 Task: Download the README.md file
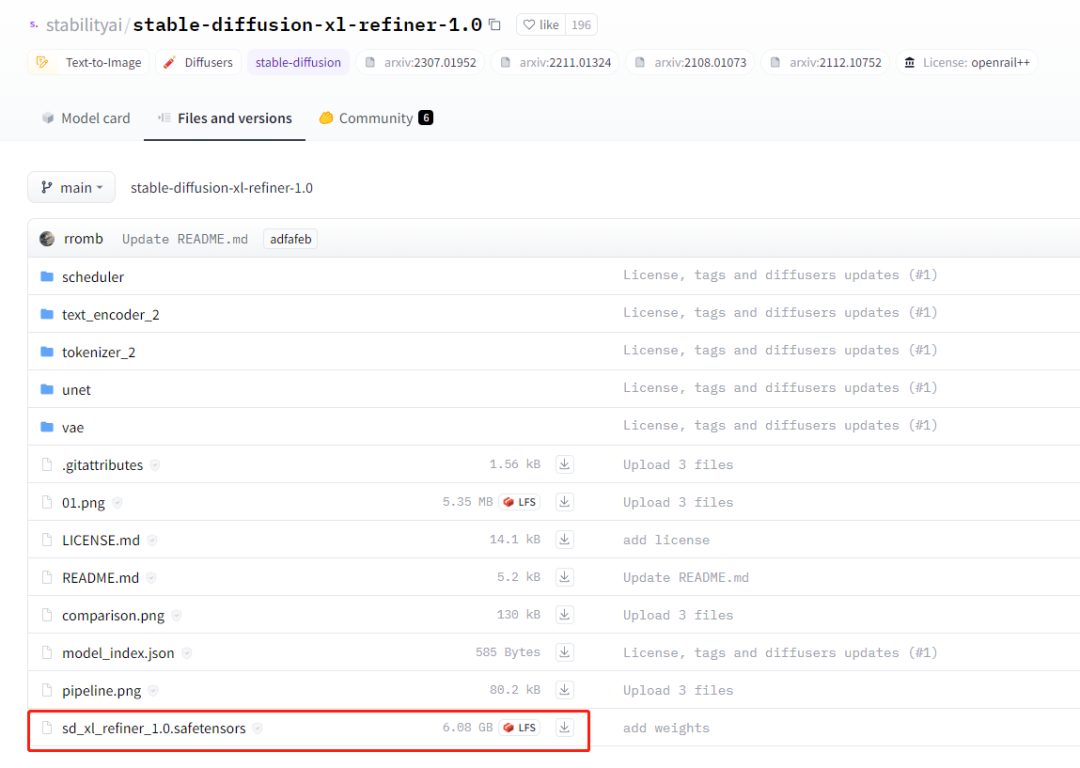[564, 577]
